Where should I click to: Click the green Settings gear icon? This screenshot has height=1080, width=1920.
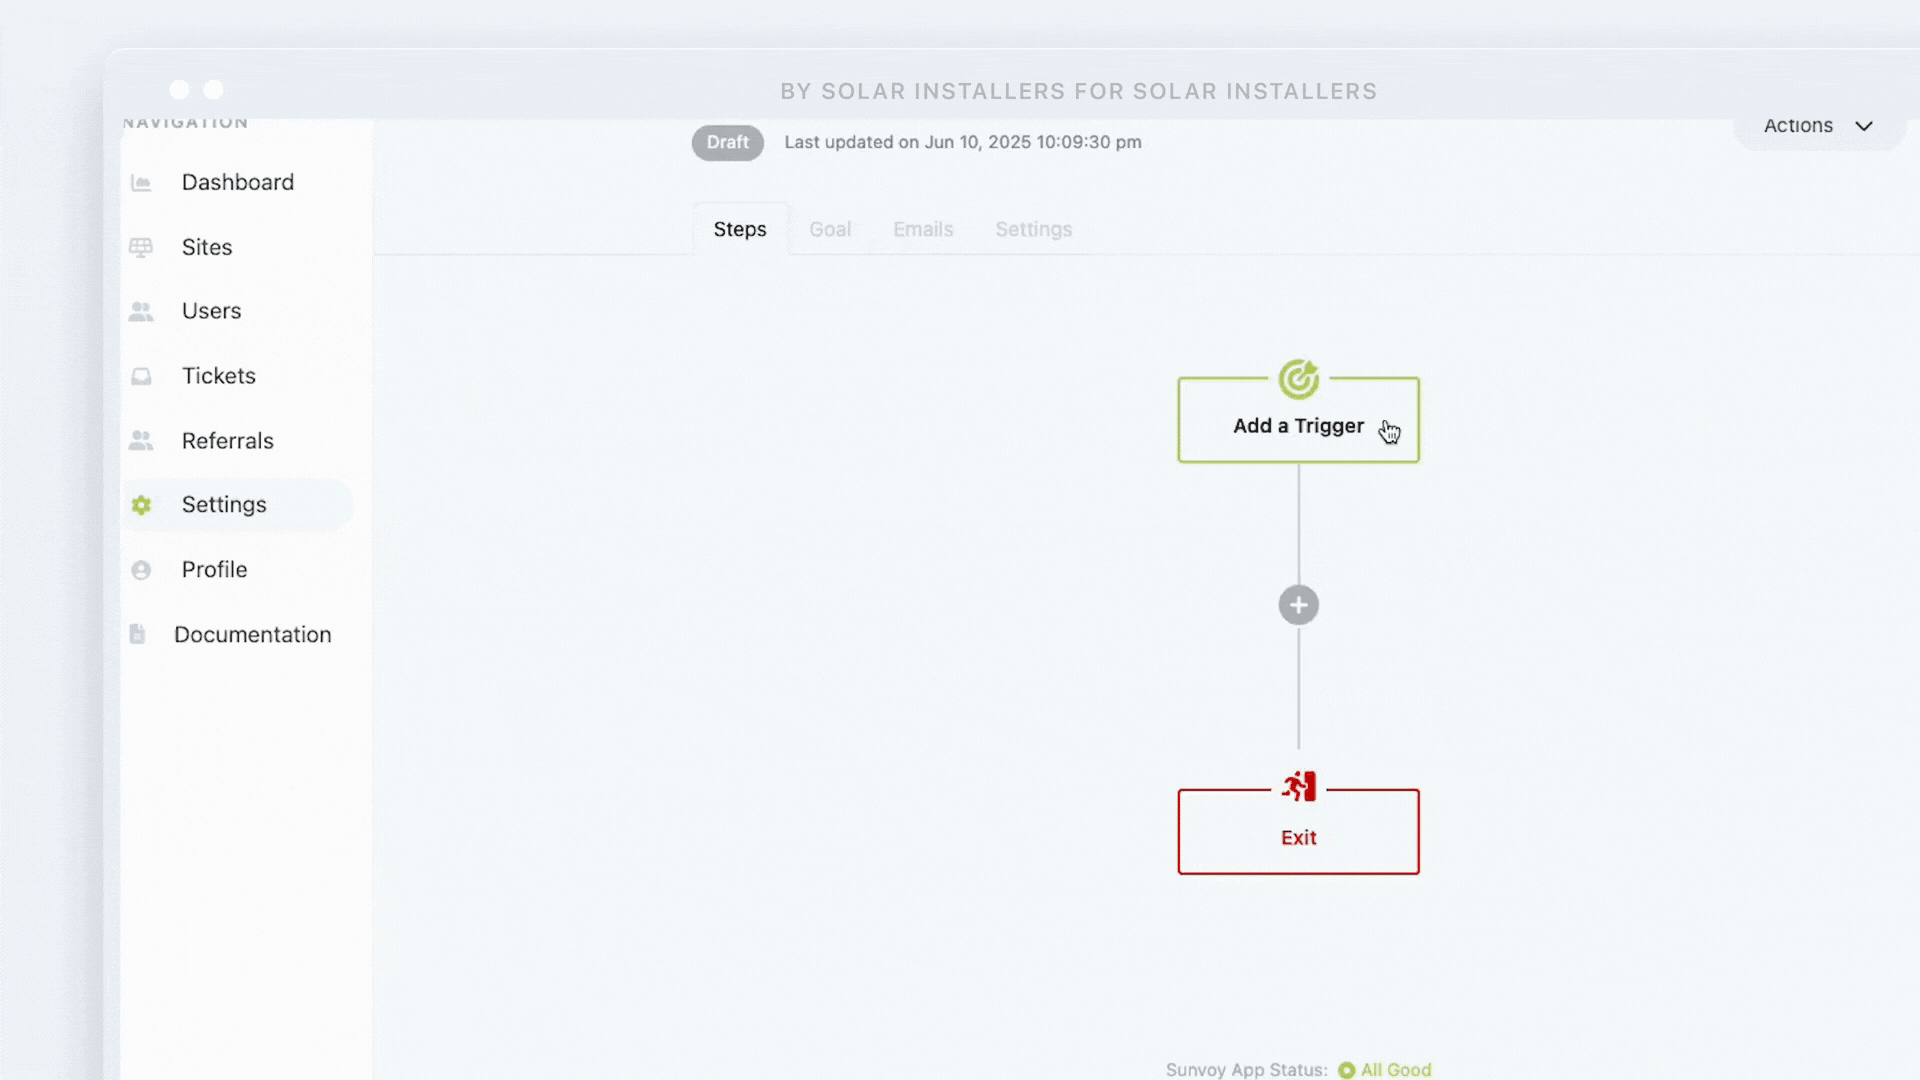click(x=141, y=505)
